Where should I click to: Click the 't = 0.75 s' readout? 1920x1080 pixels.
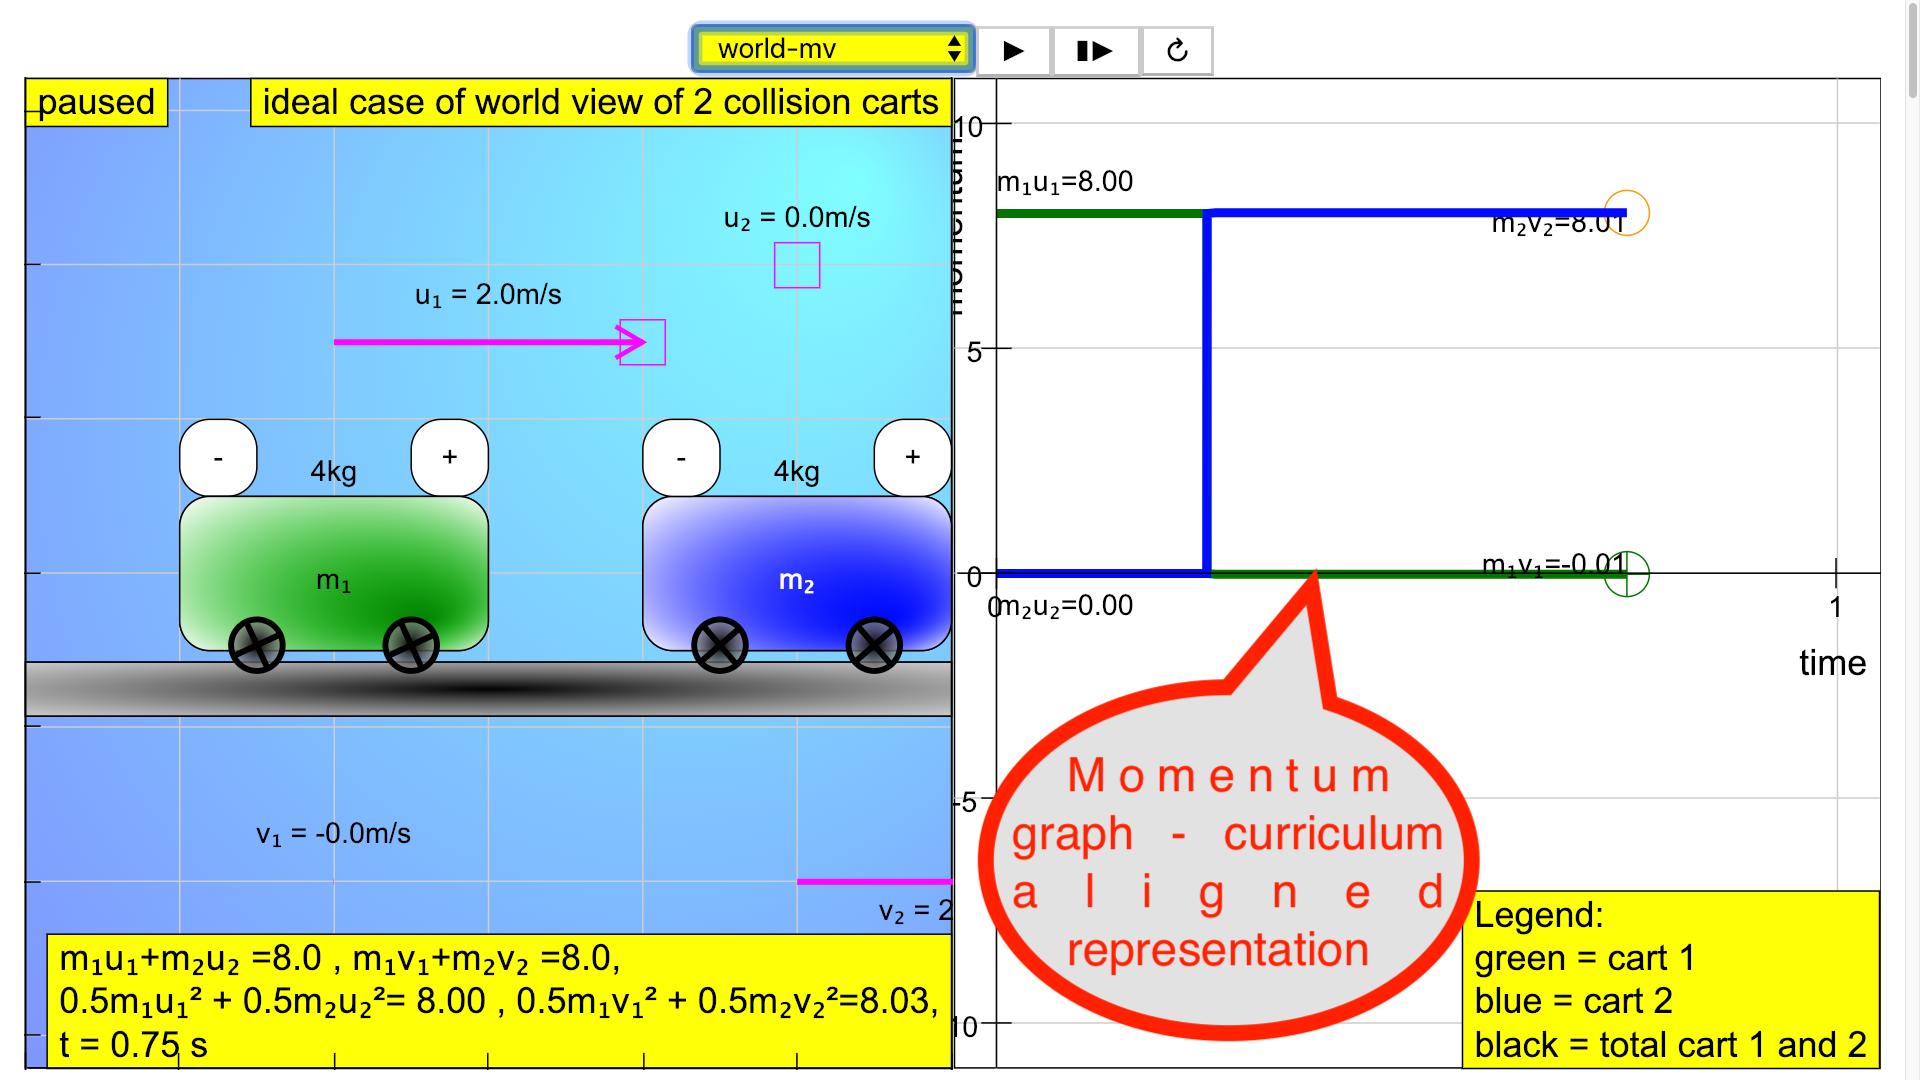[133, 1045]
